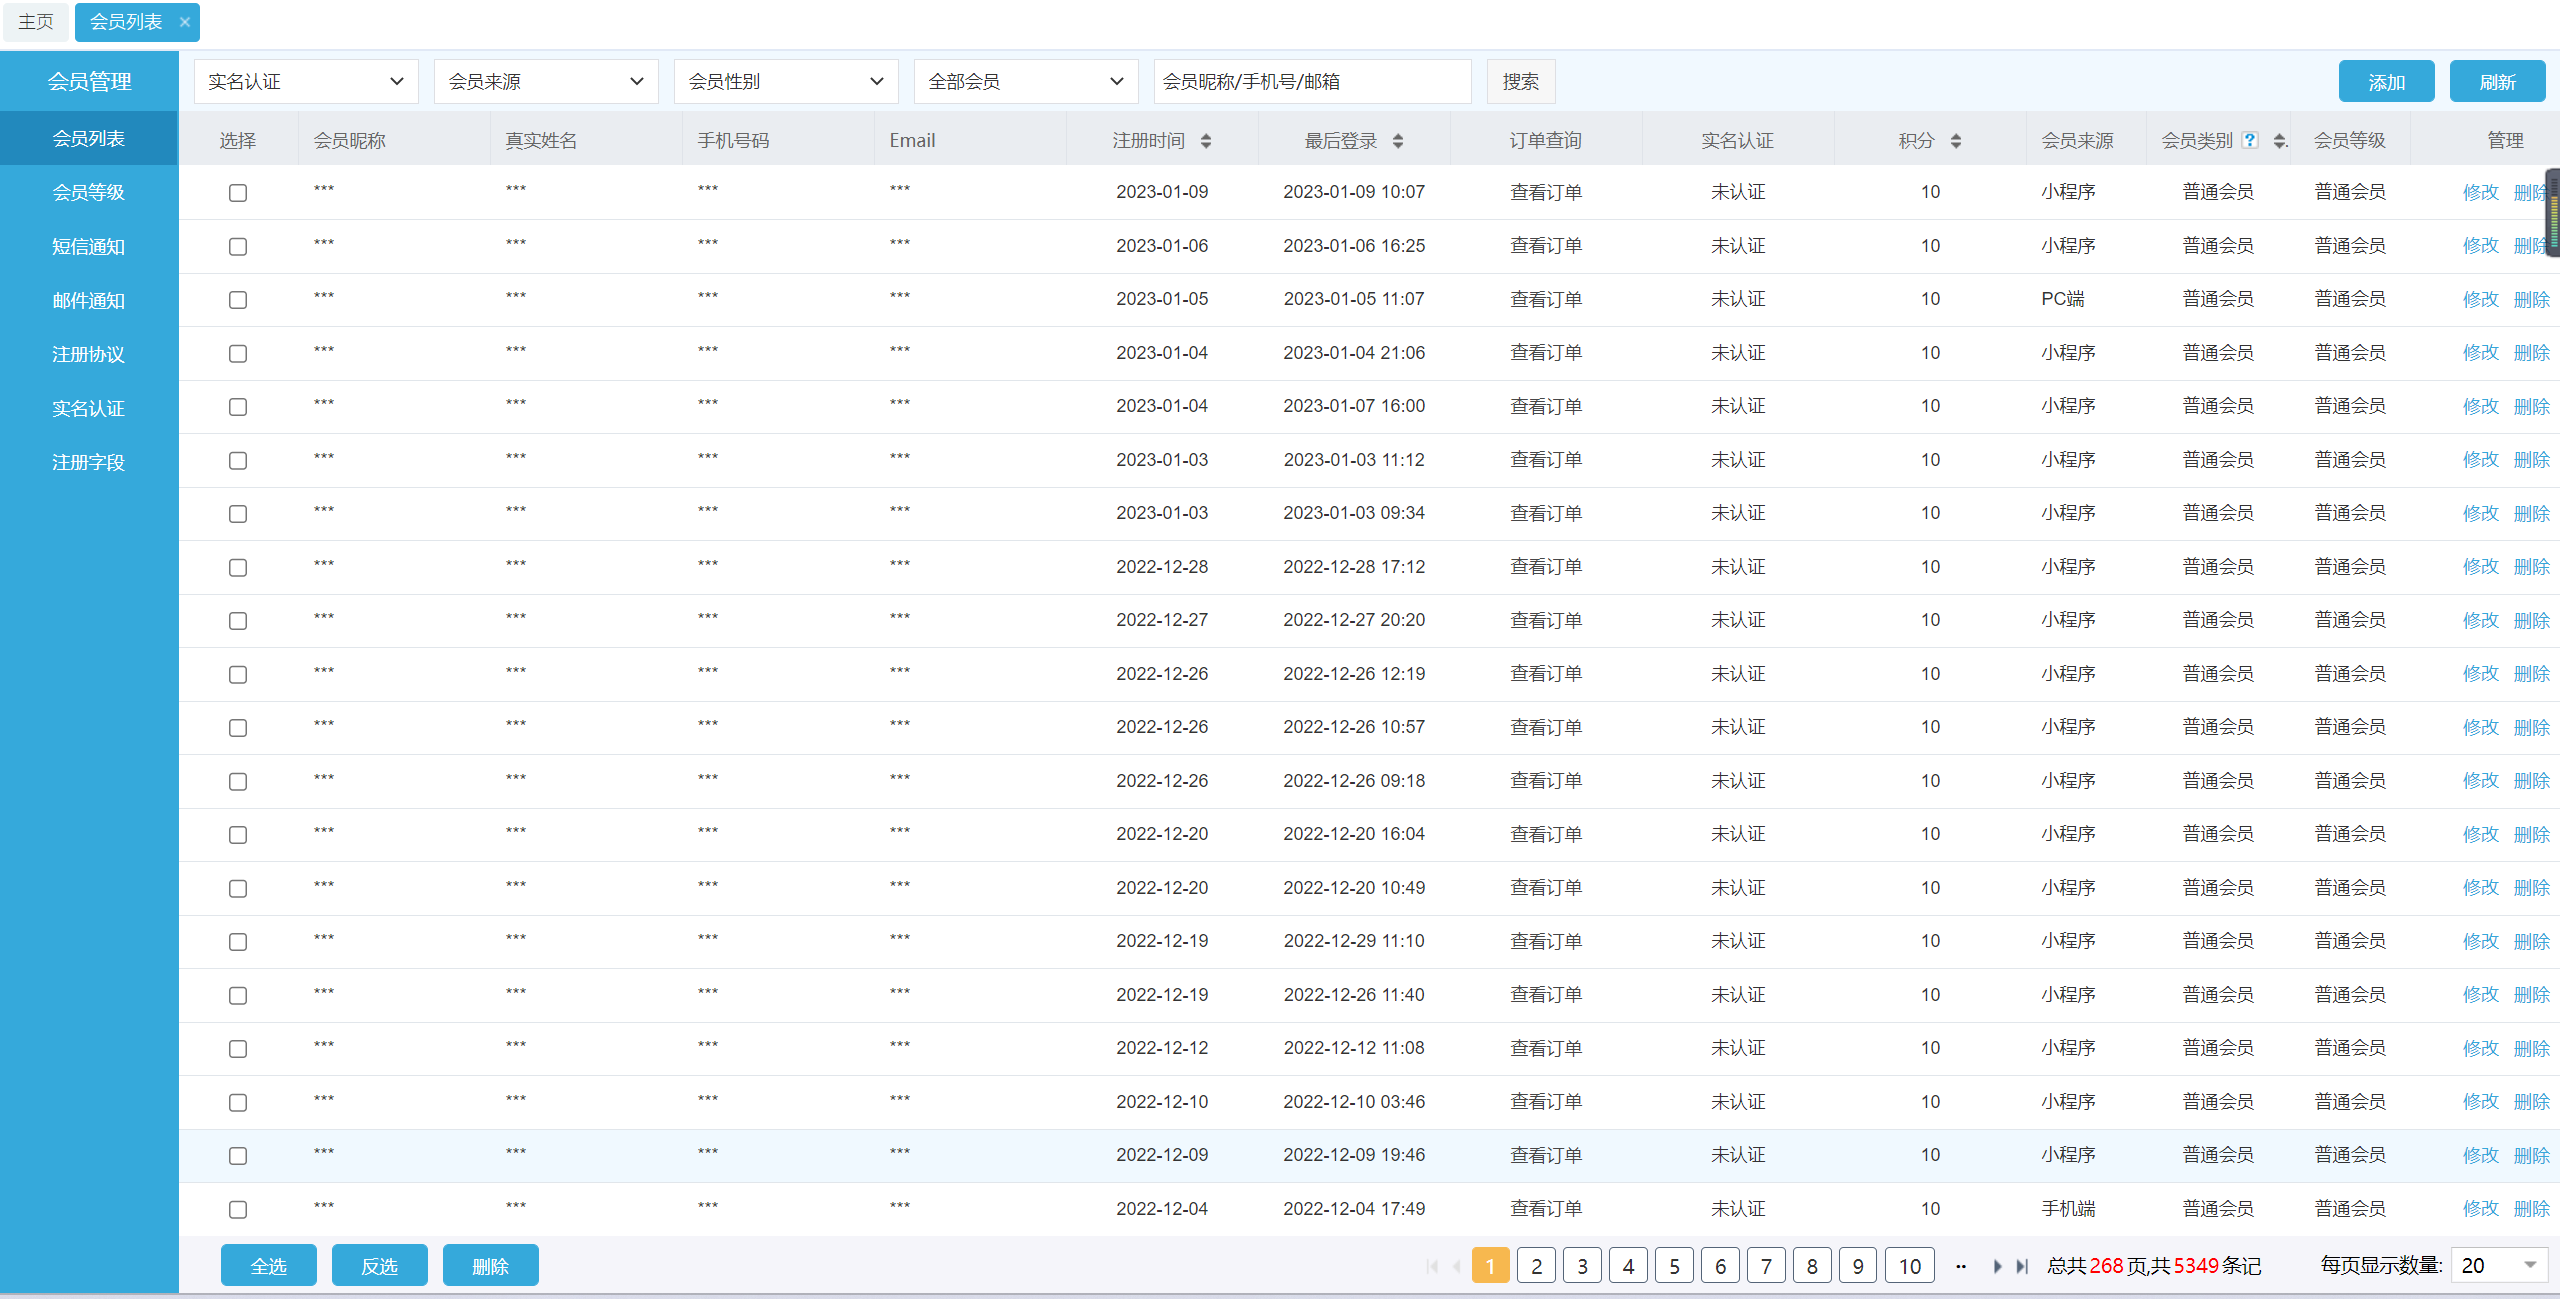The height and width of the screenshot is (1299, 2560).
Task: Click the 添加 button
Action: (x=2386, y=82)
